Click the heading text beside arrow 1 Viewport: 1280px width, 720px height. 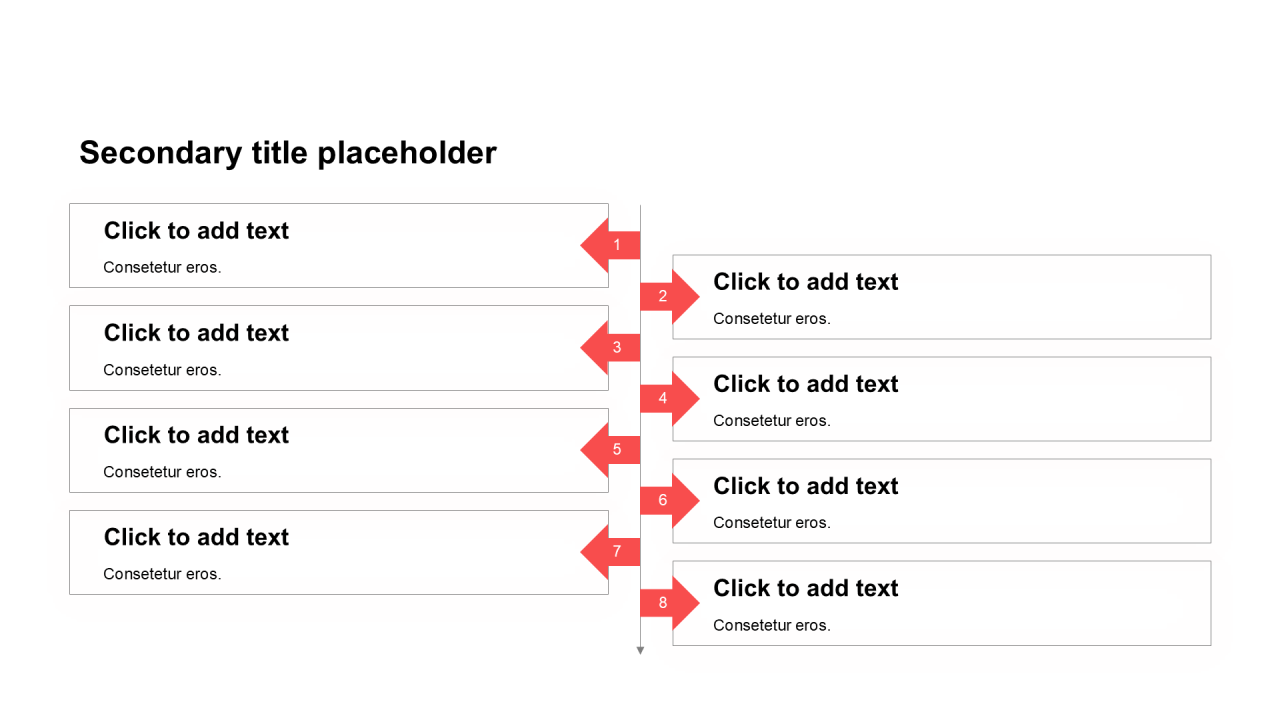coord(196,231)
